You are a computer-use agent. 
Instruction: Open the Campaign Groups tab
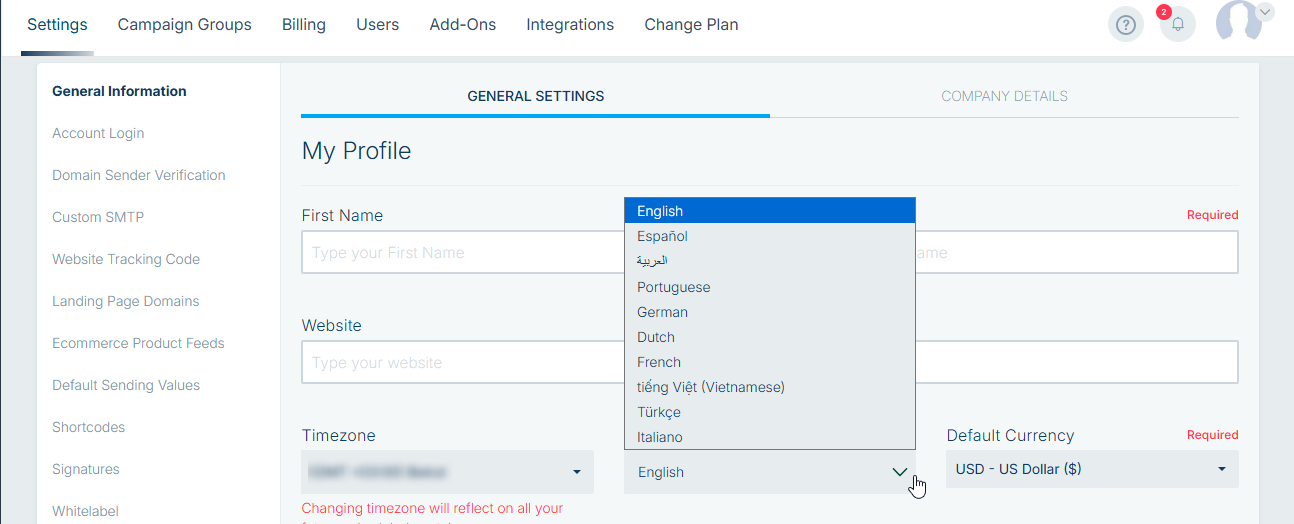(184, 25)
